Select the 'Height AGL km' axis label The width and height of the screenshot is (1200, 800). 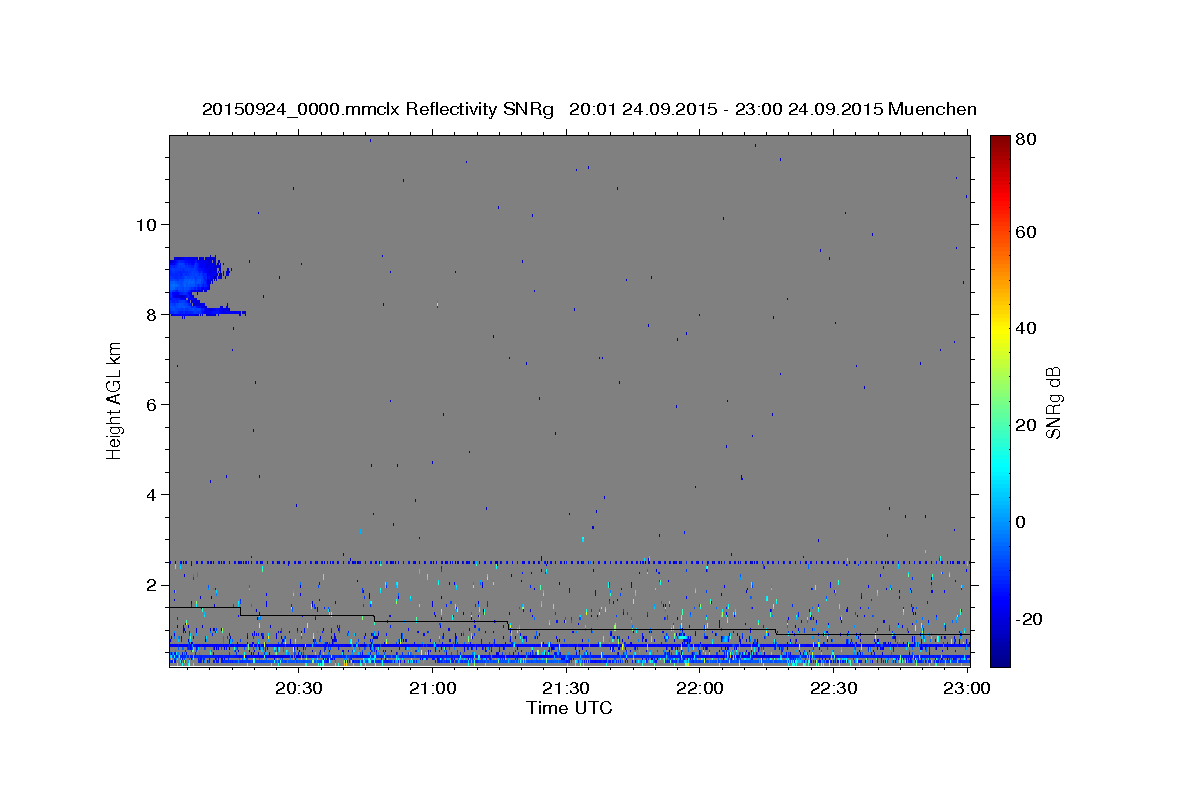(x=114, y=400)
